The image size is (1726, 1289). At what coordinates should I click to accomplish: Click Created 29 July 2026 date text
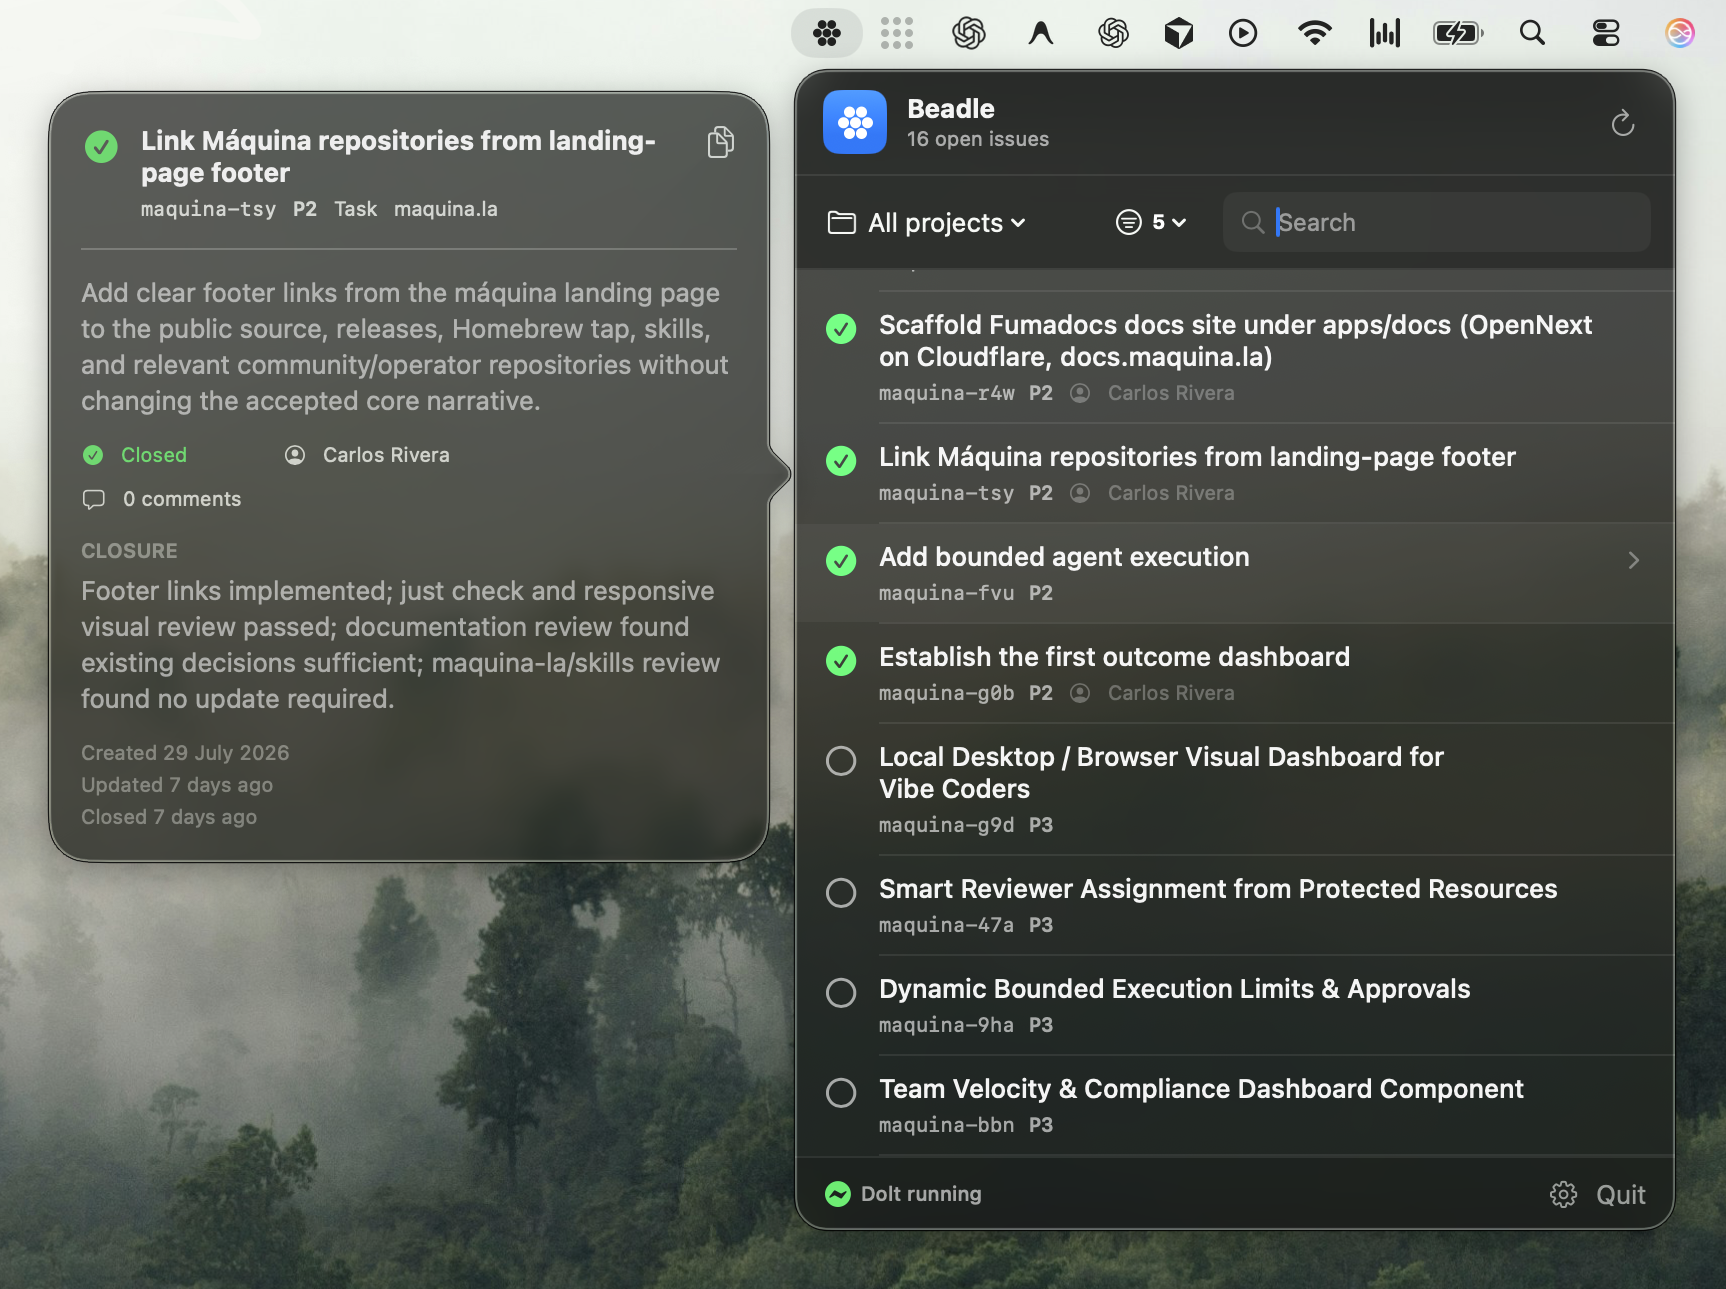point(185,753)
